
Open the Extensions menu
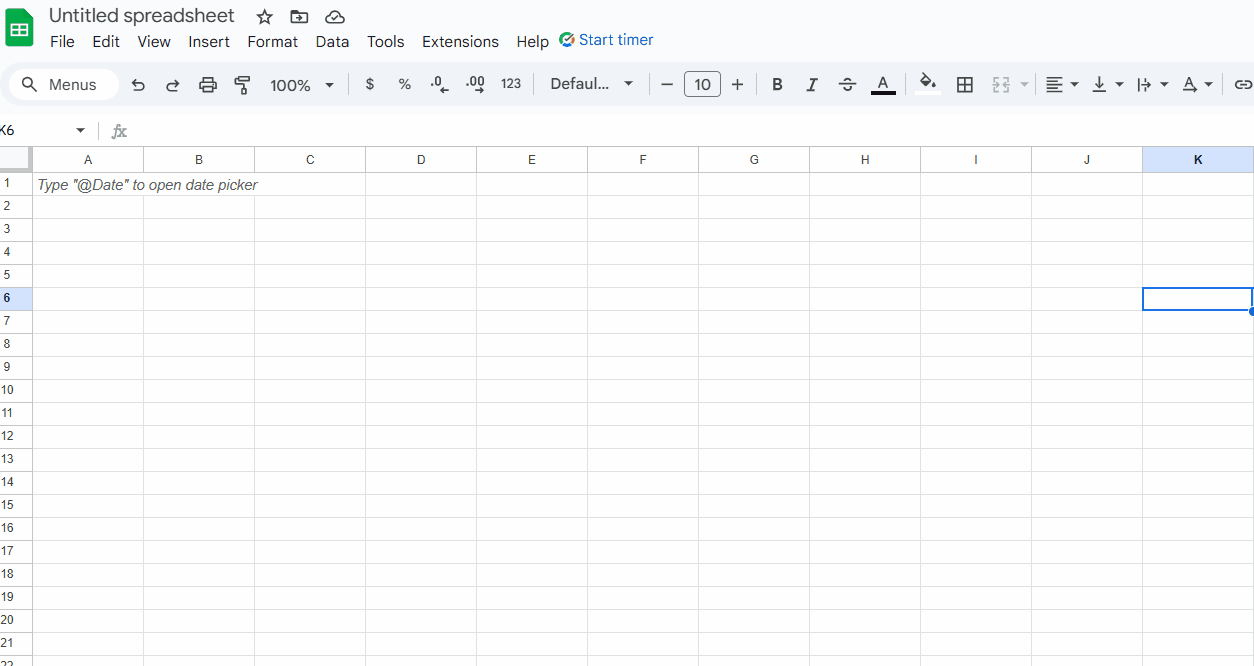coord(460,42)
